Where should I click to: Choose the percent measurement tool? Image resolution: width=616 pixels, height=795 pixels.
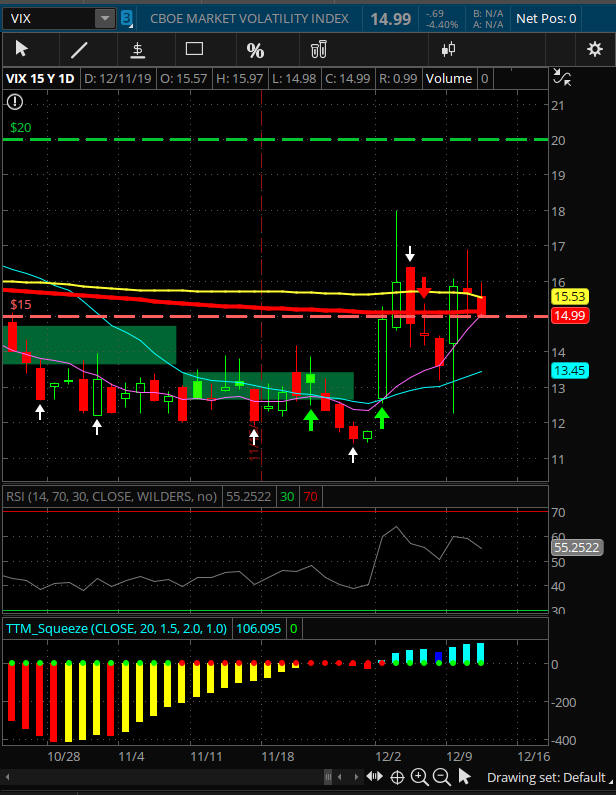click(255, 49)
